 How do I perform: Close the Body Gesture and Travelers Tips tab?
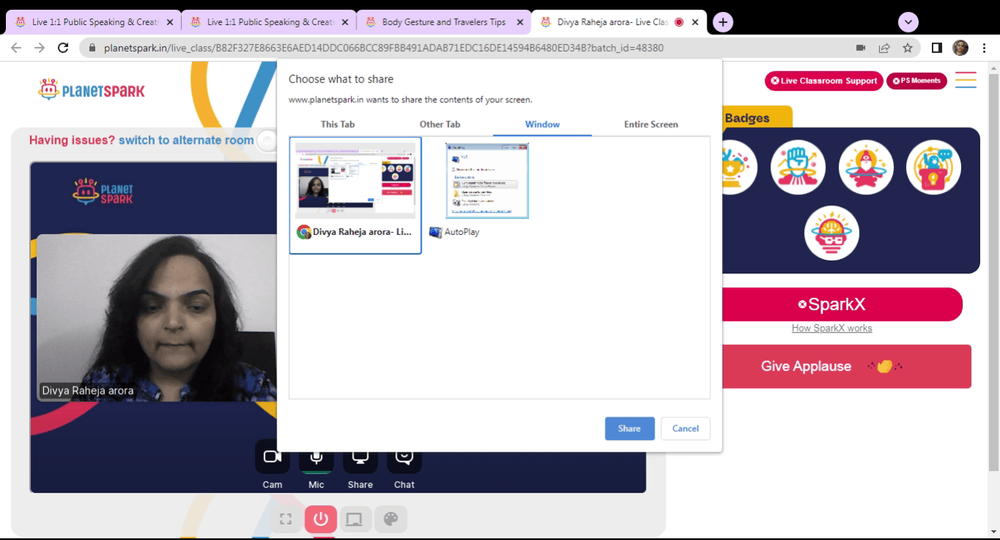(x=520, y=22)
